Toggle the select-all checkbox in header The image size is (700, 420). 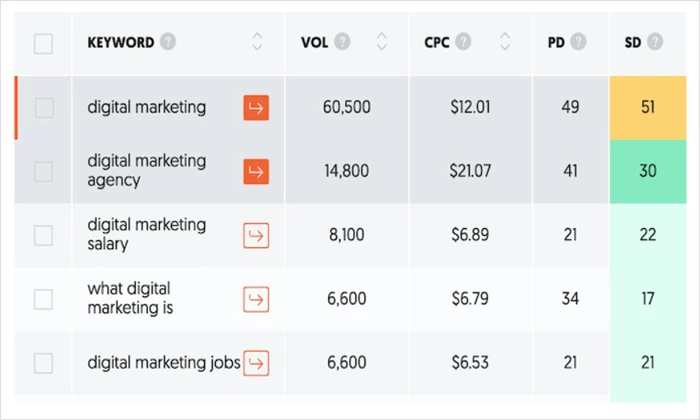[44, 43]
